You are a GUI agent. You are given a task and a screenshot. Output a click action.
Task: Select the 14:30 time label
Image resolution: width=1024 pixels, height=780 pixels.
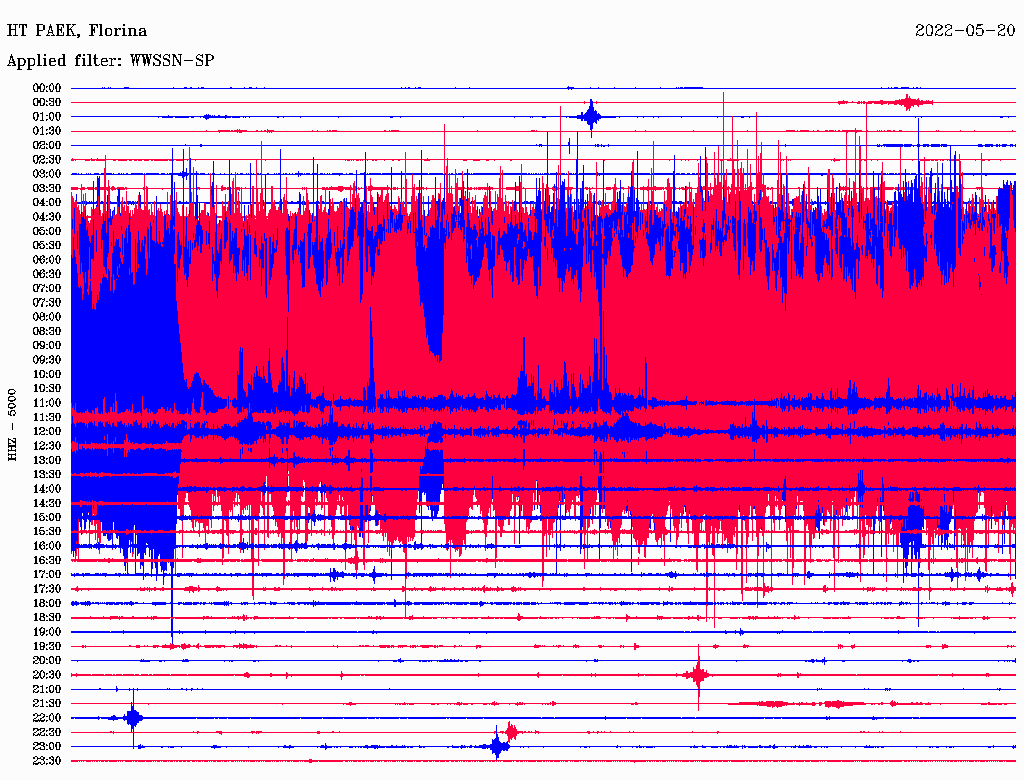click(x=47, y=504)
